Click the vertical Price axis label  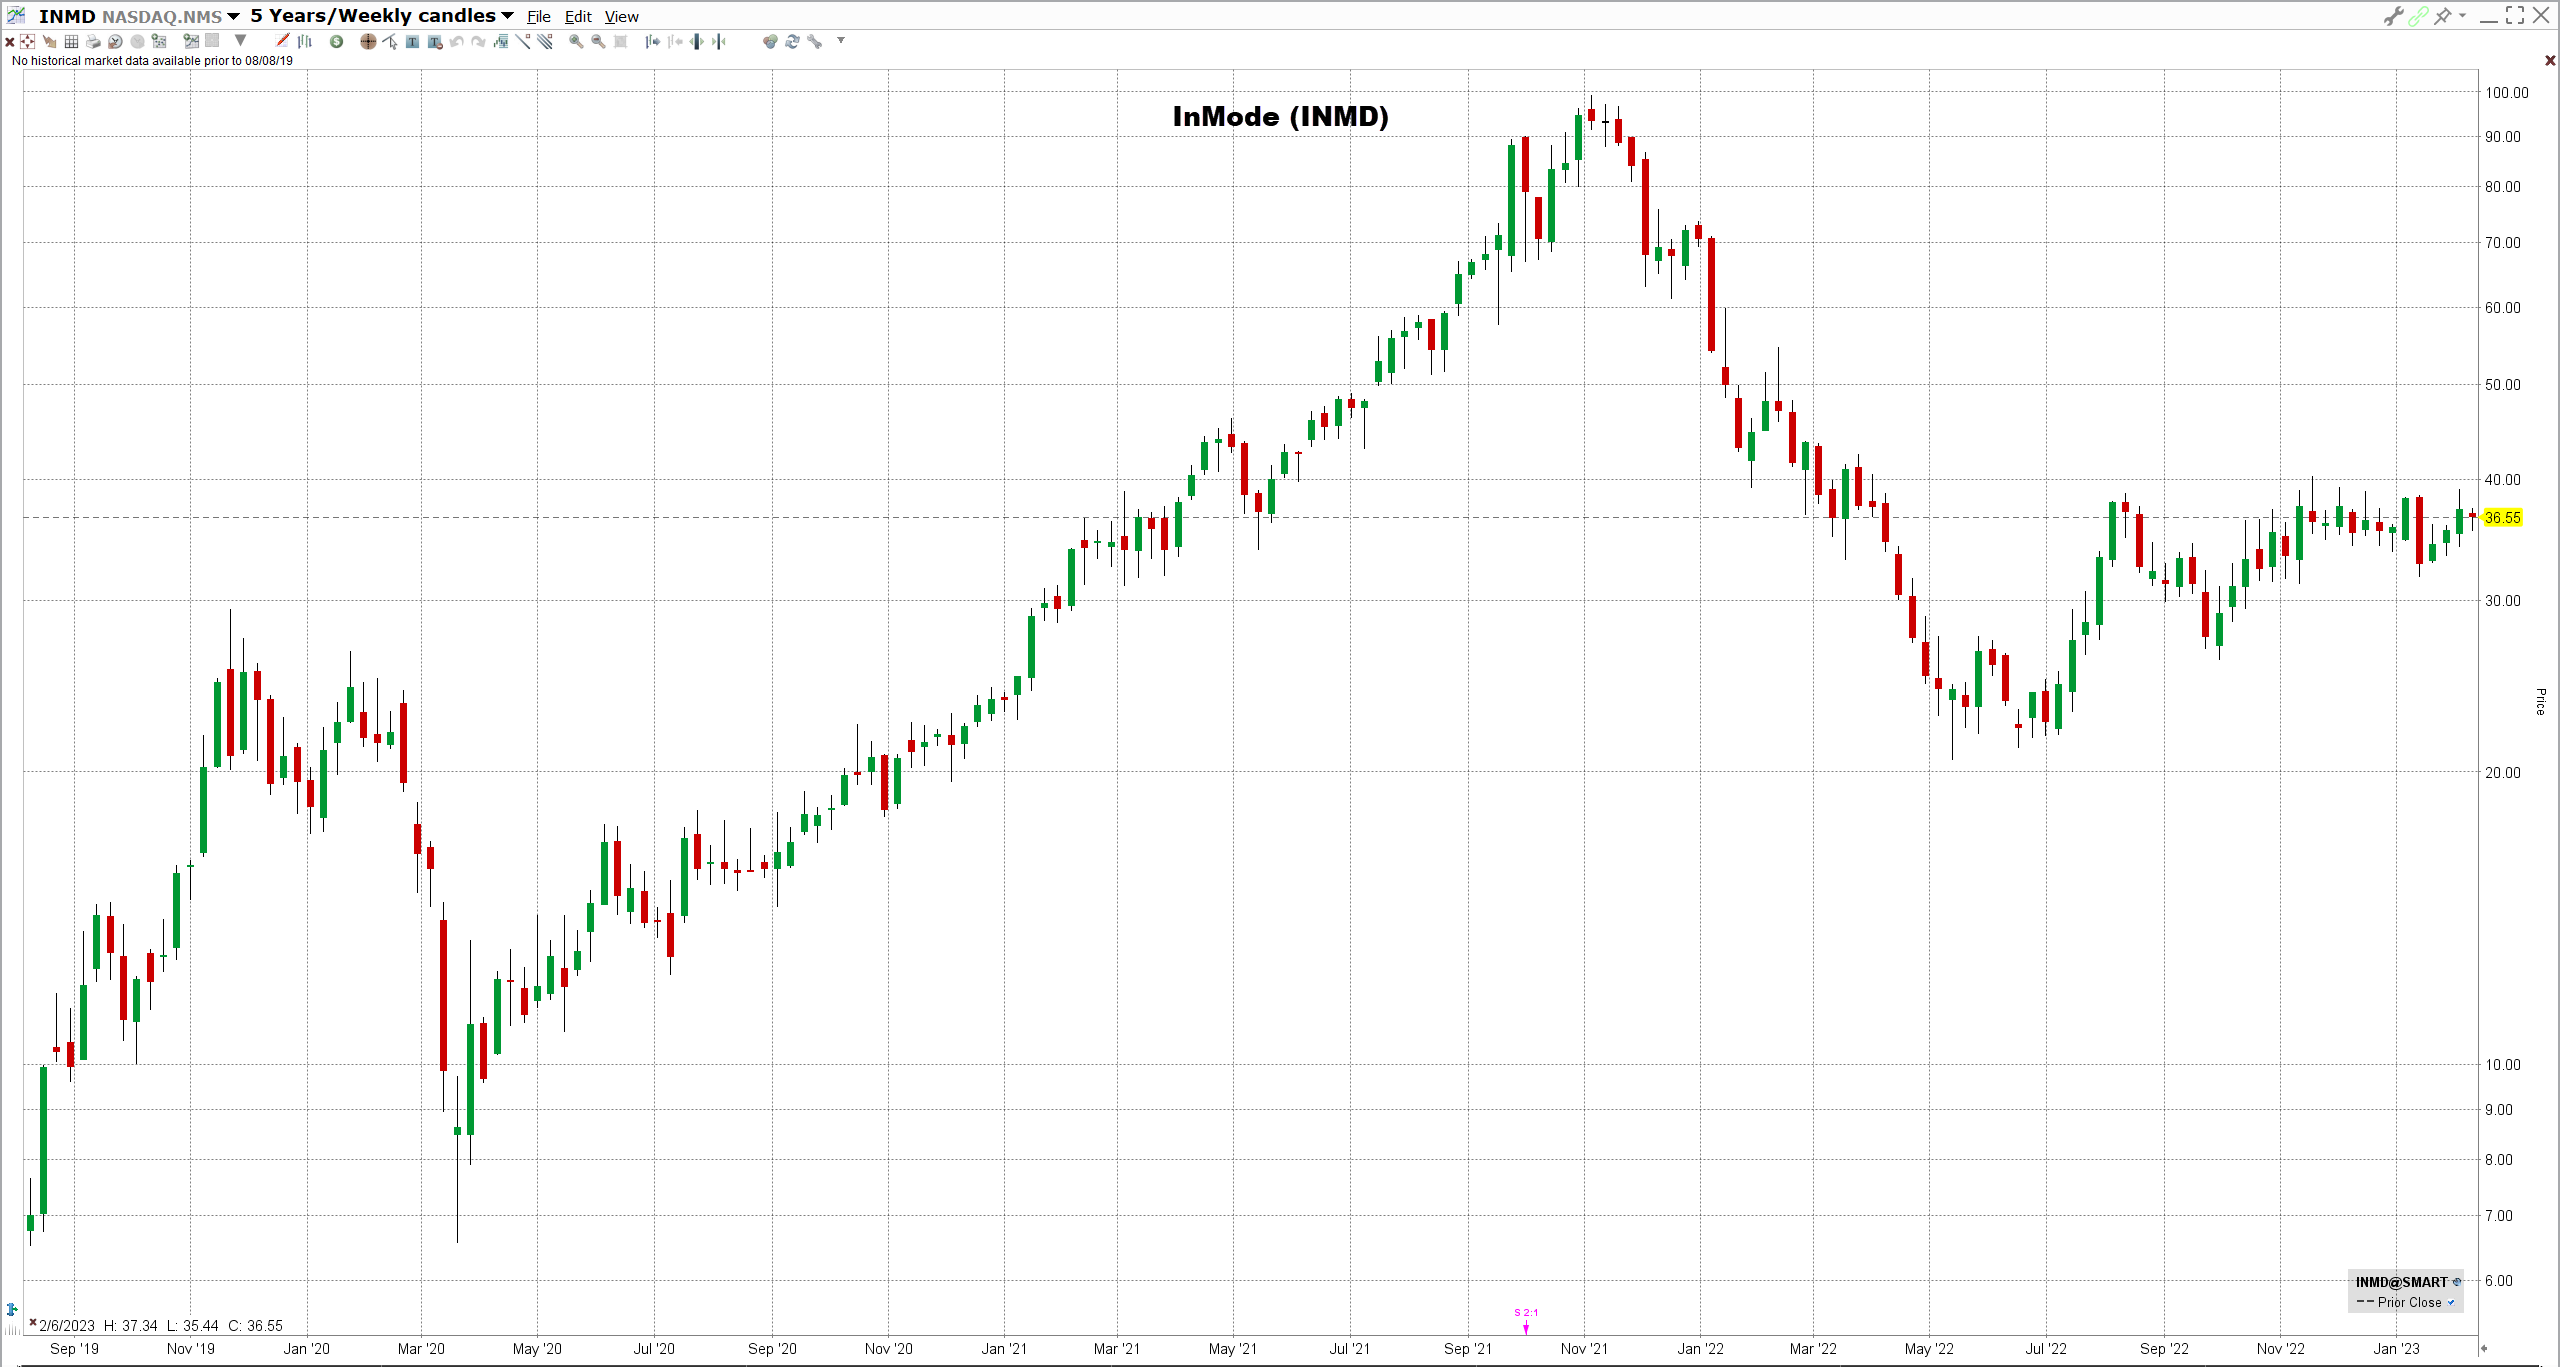coord(2540,701)
